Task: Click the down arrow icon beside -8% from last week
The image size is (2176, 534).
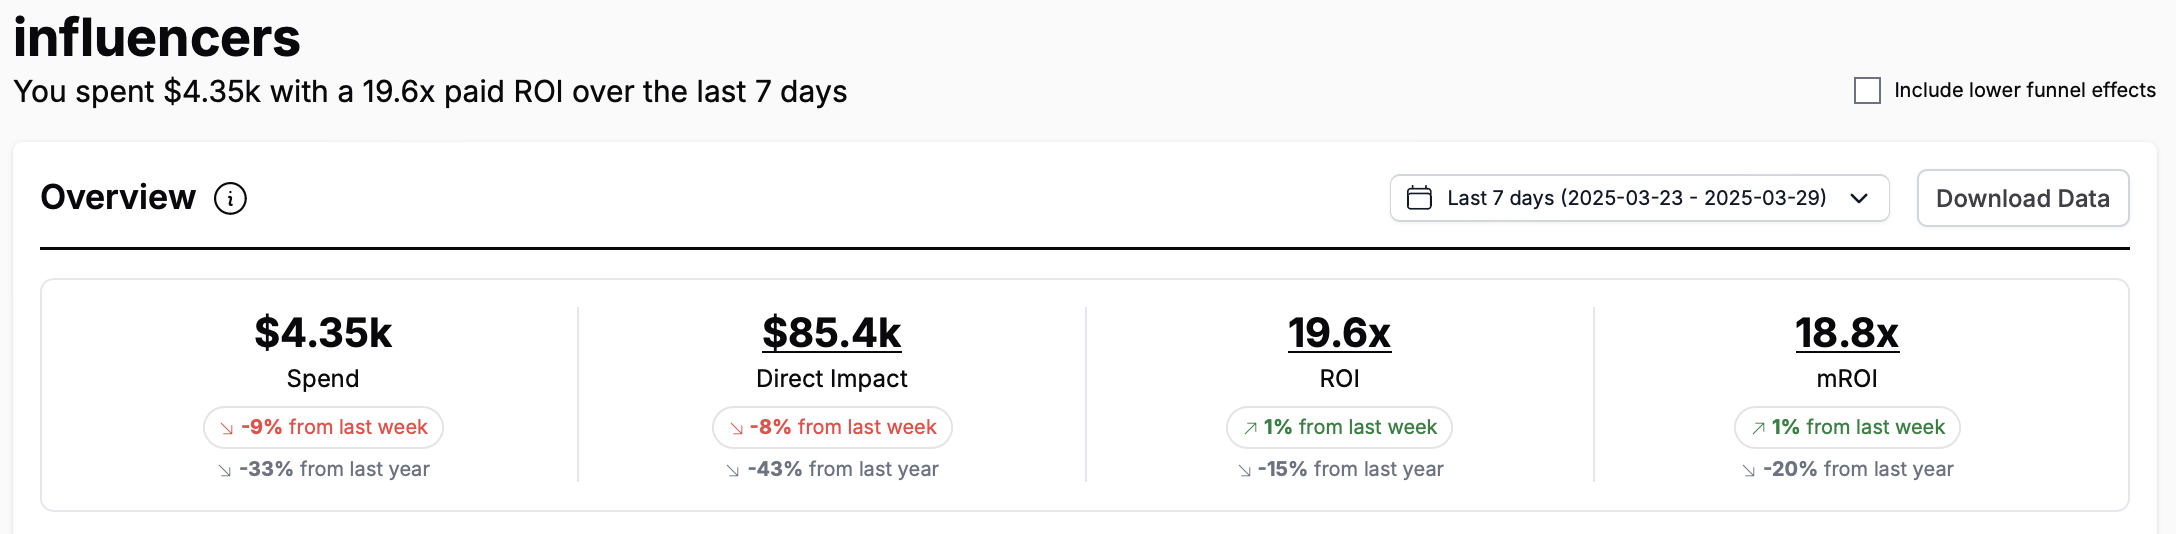Action: (736, 428)
